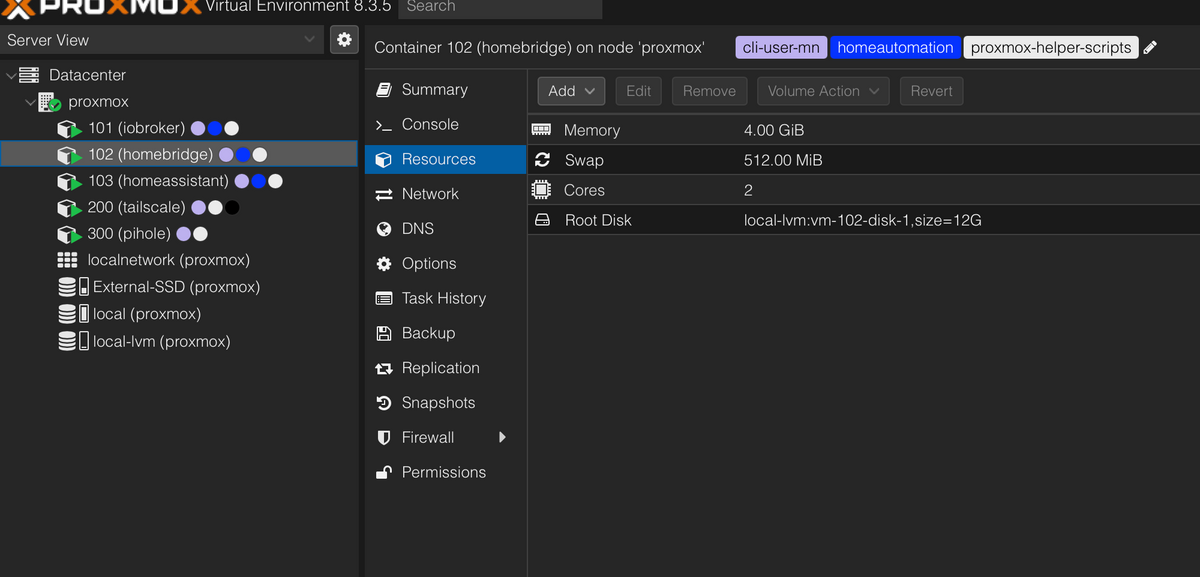The width and height of the screenshot is (1200, 577).
Task: Click the Summary book icon
Action: (x=384, y=90)
